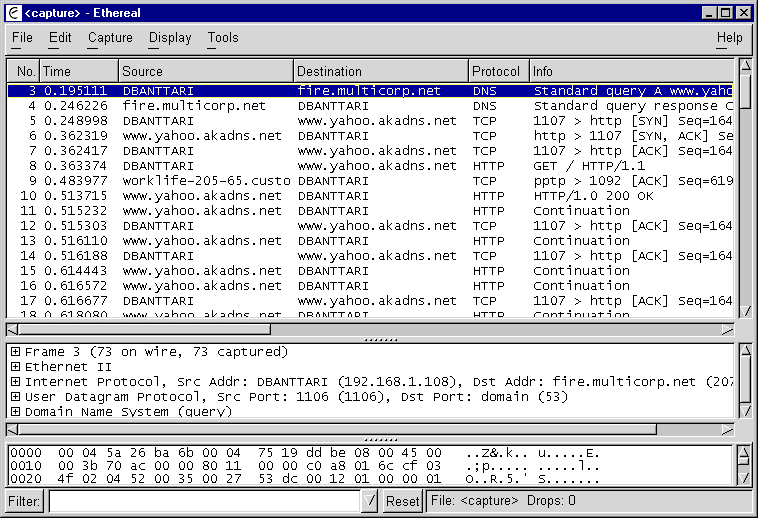The image size is (758, 518).
Task: Expand the Internet Protocol tree node
Action: coord(15,382)
